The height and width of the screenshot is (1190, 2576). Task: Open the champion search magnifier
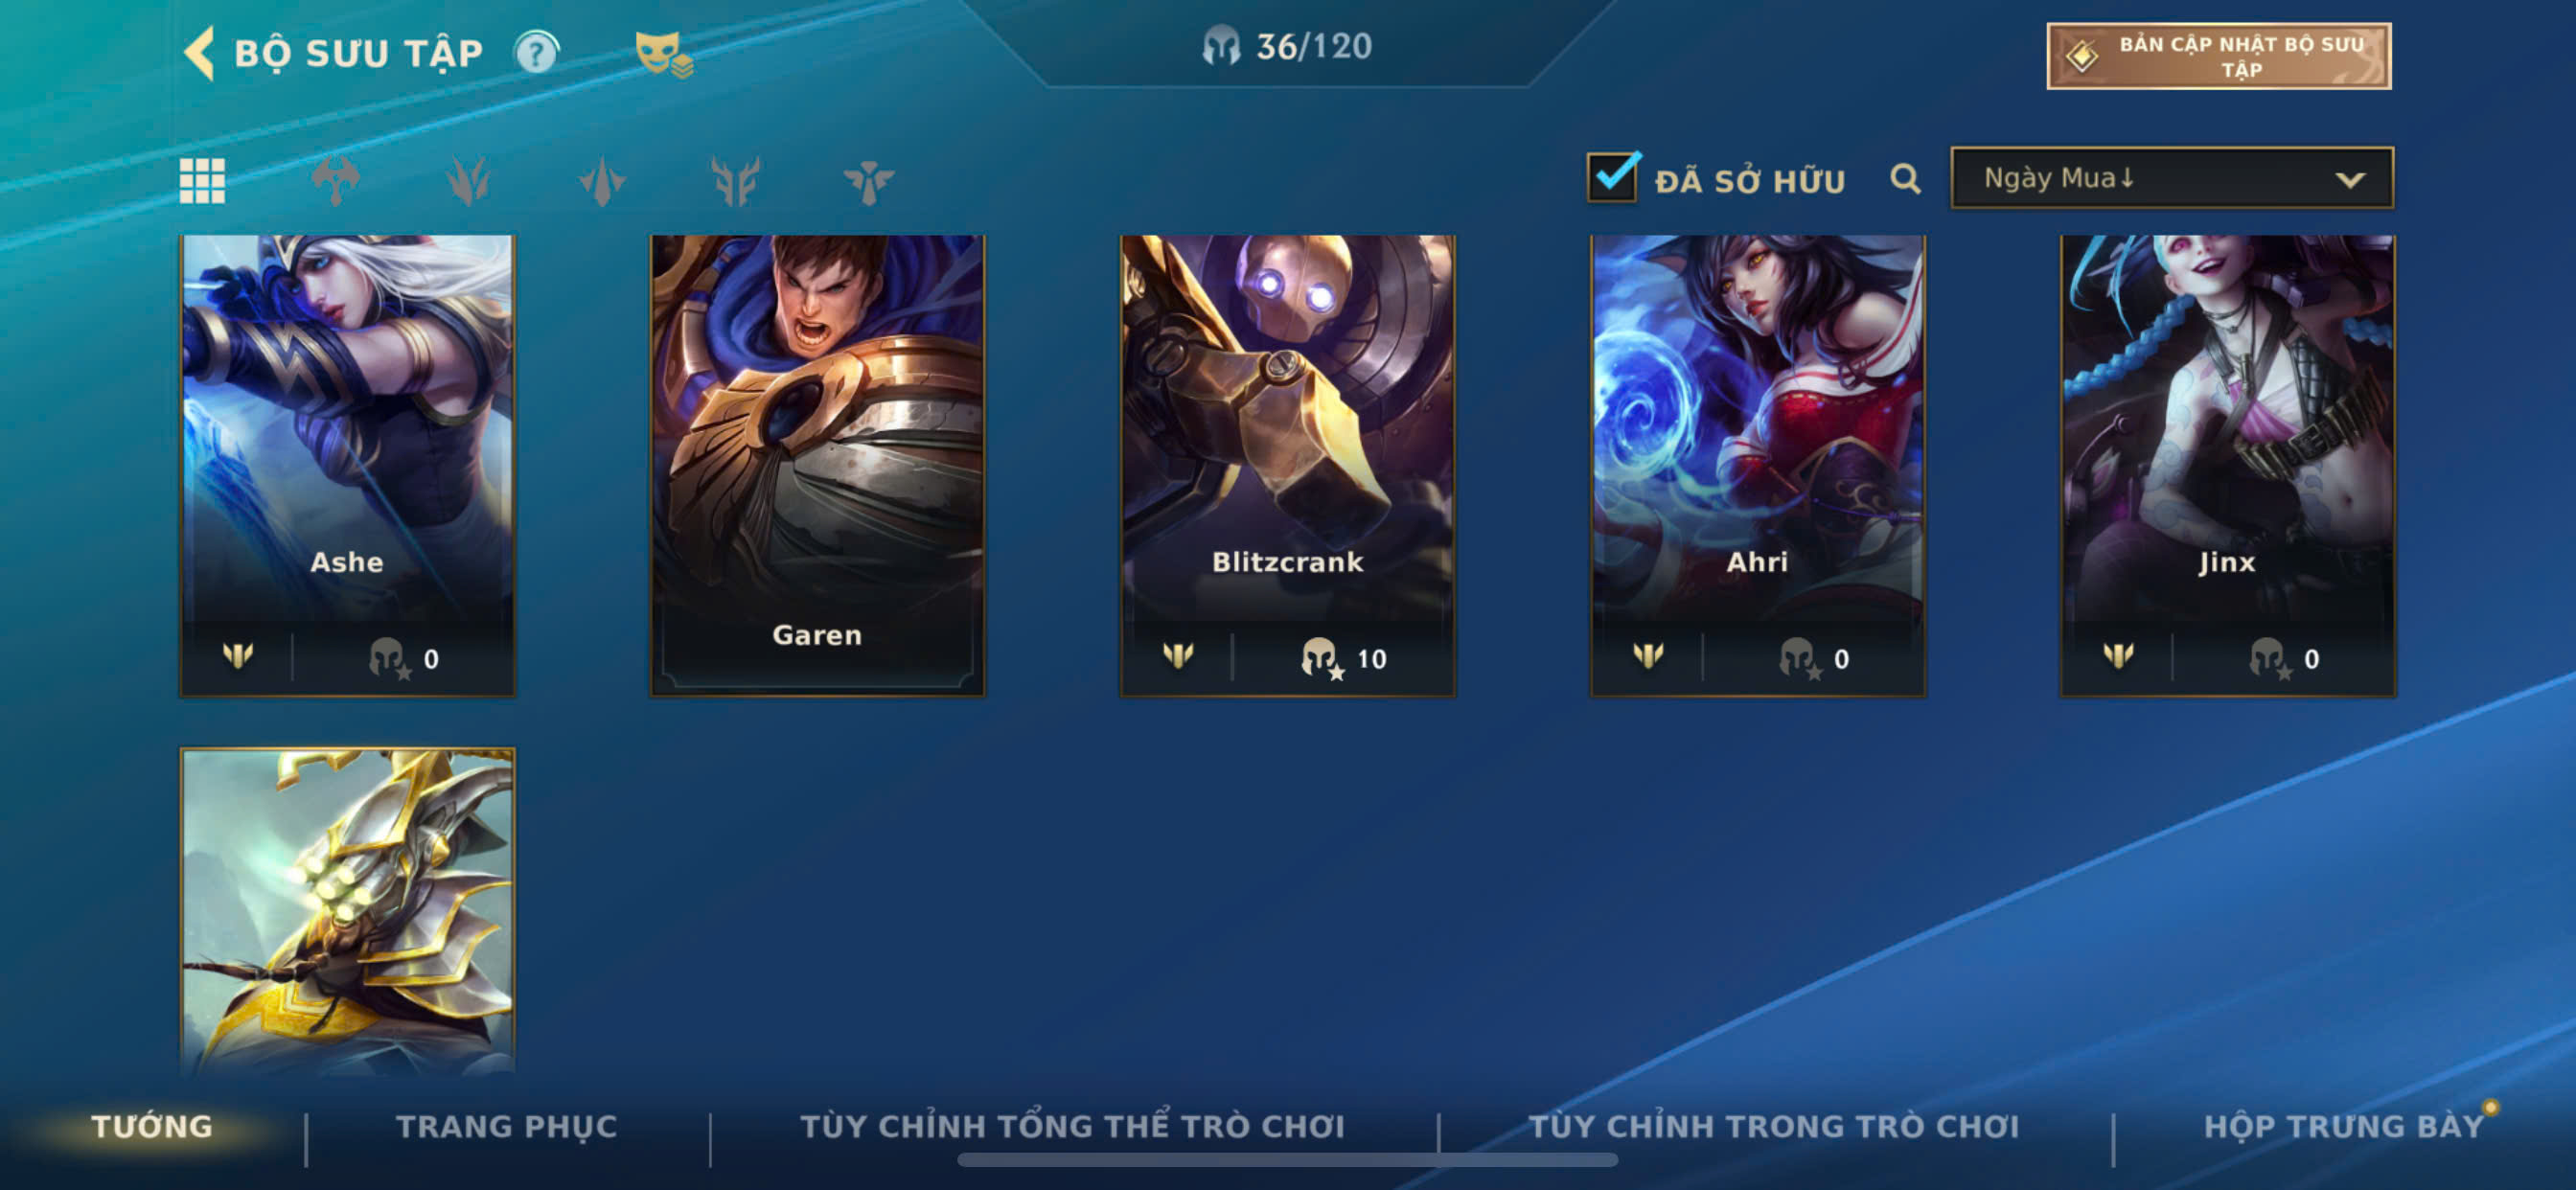tap(1905, 179)
